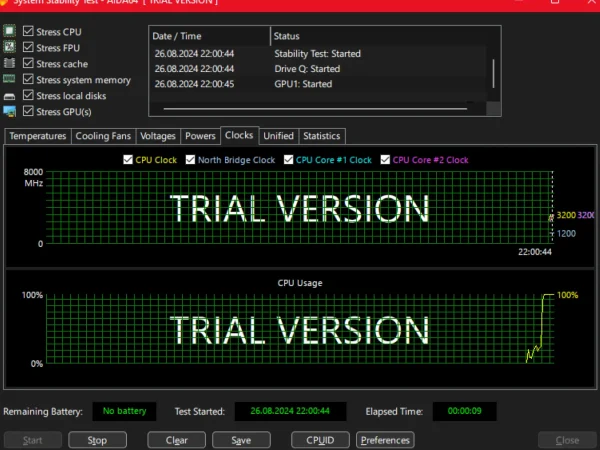The image size is (600, 450).
Task: Uncheck the Stress FPU checkbox
Action: click(28, 48)
